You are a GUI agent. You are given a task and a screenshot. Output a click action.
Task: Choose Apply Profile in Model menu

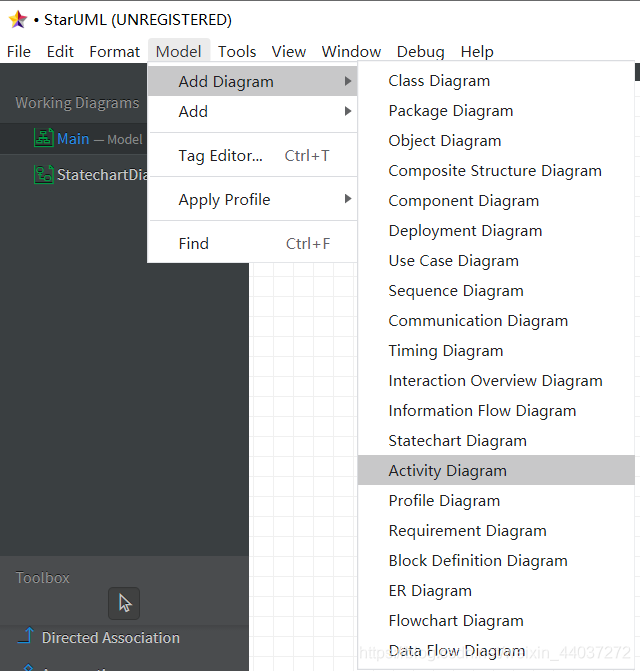[x=252, y=199]
